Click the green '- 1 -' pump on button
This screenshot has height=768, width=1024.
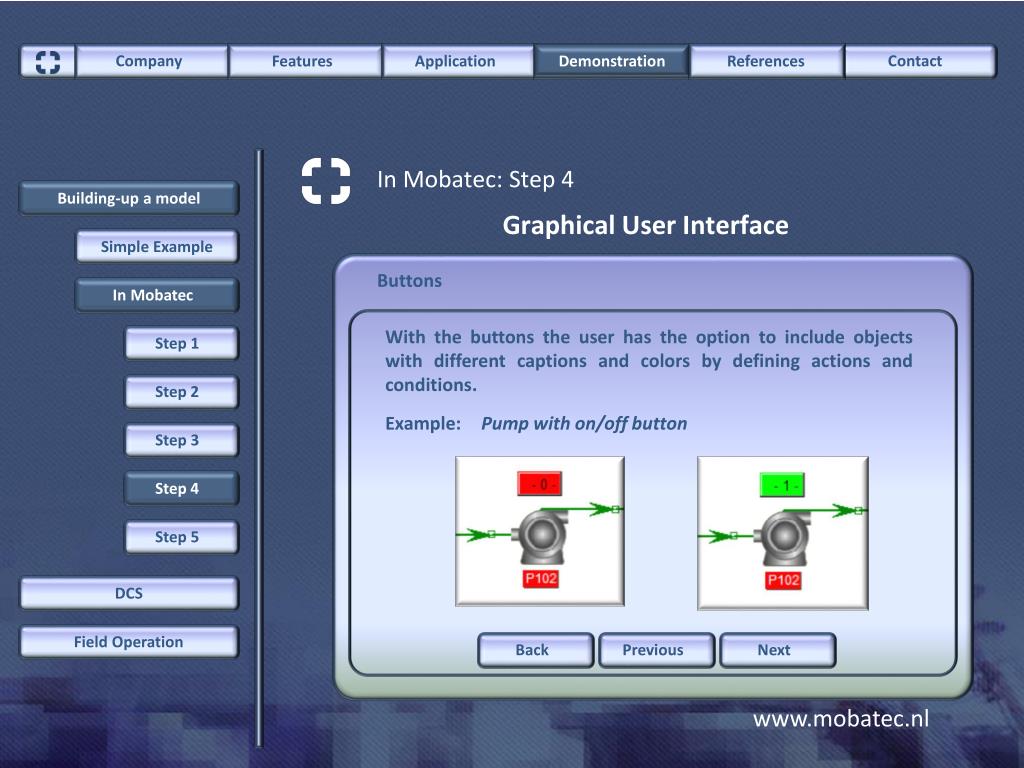click(x=782, y=485)
